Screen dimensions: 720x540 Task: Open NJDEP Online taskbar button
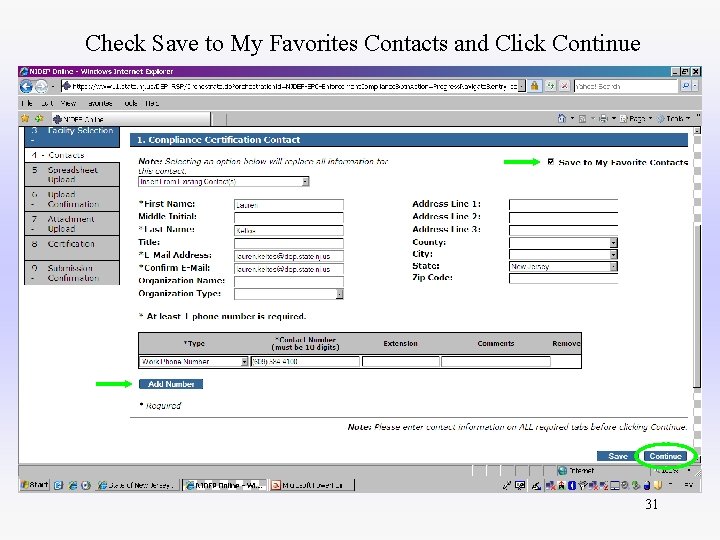coord(225,485)
